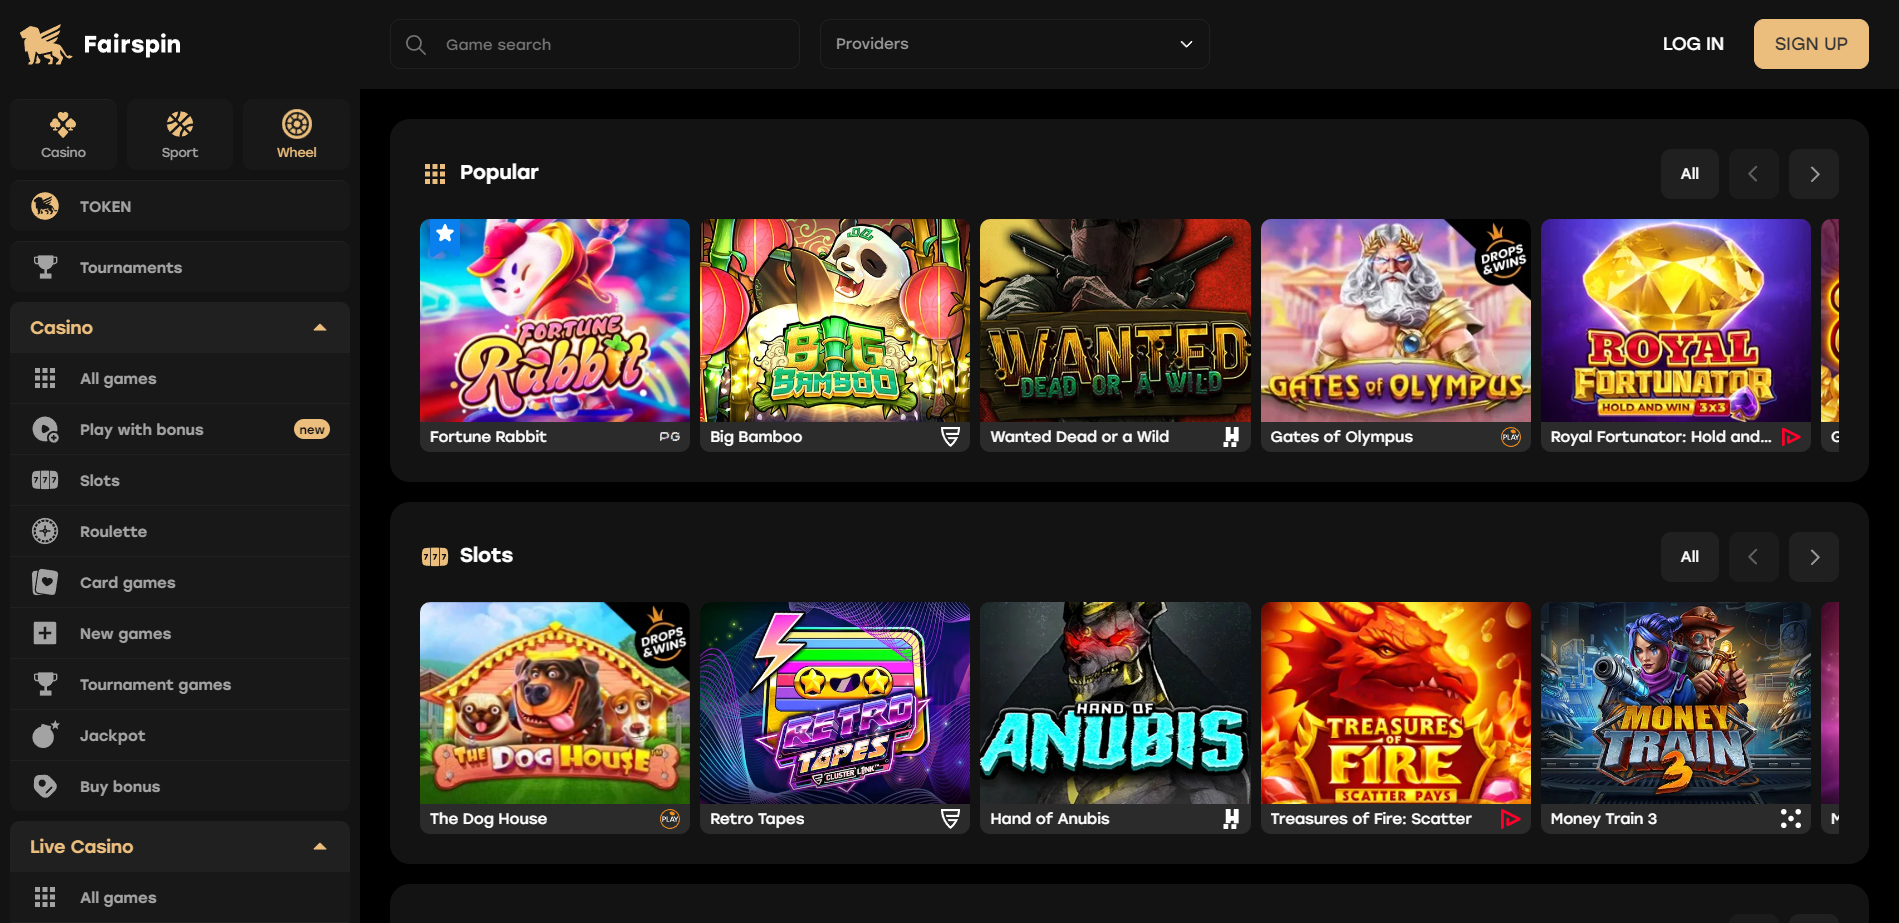Select Slots in the sidebar
Viewport: 1899px width, 923px height.
pos(180,480)
